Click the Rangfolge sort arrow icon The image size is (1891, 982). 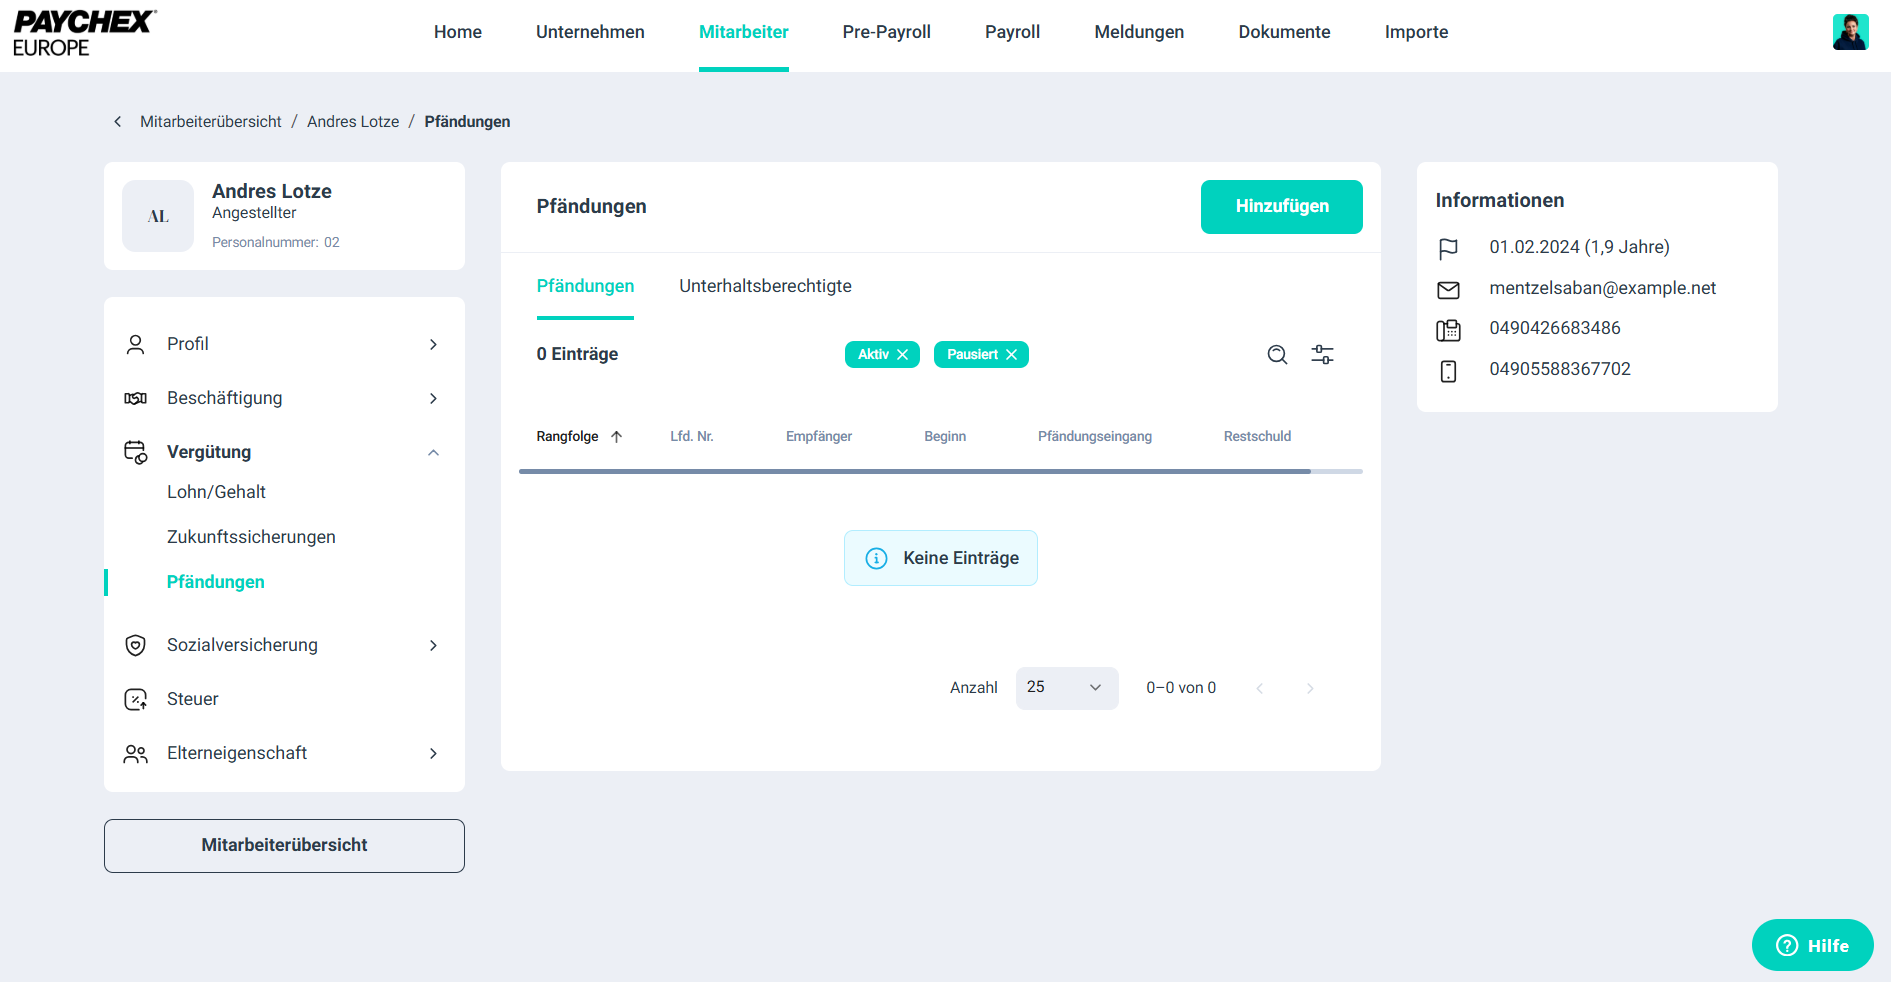pyautogui.click(x=617, y=437)
